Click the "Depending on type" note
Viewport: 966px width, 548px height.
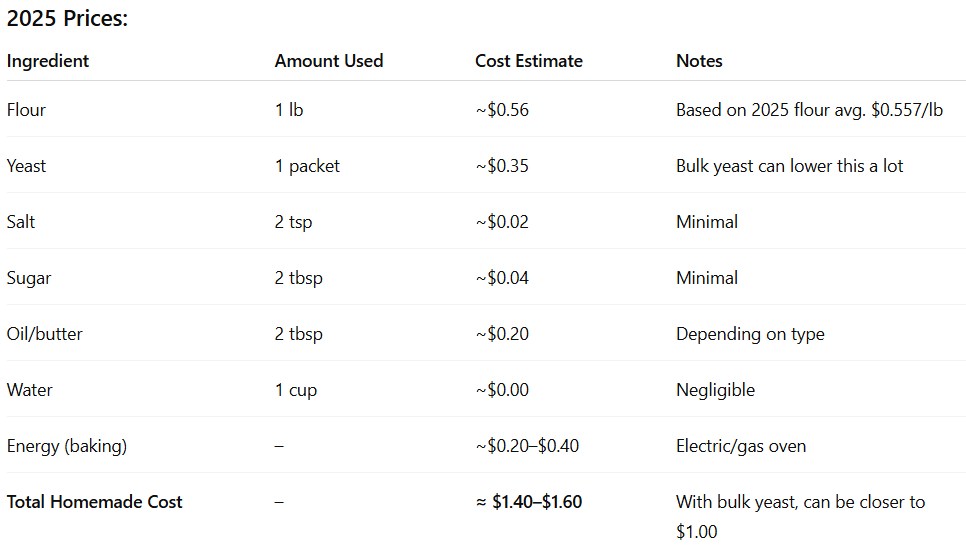pyautogui.click(x=750, y=334)
